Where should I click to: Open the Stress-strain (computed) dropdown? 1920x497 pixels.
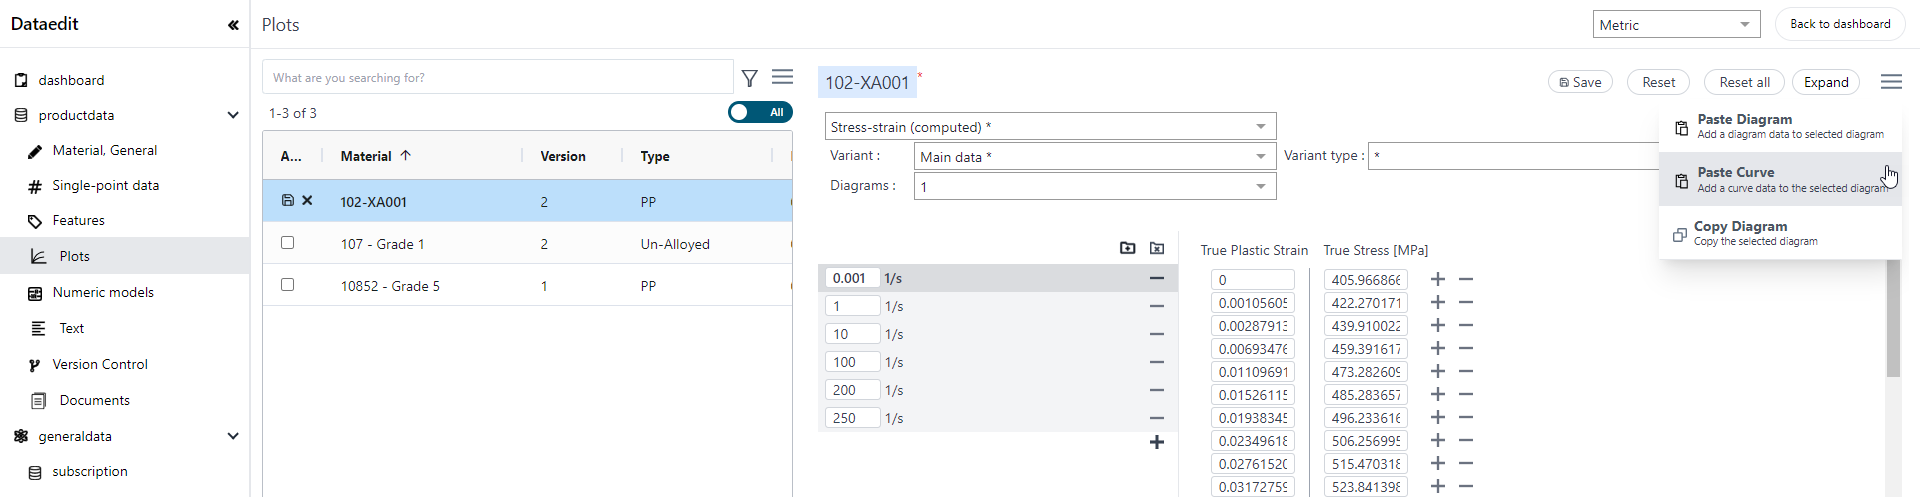[x=1050, y=127]
